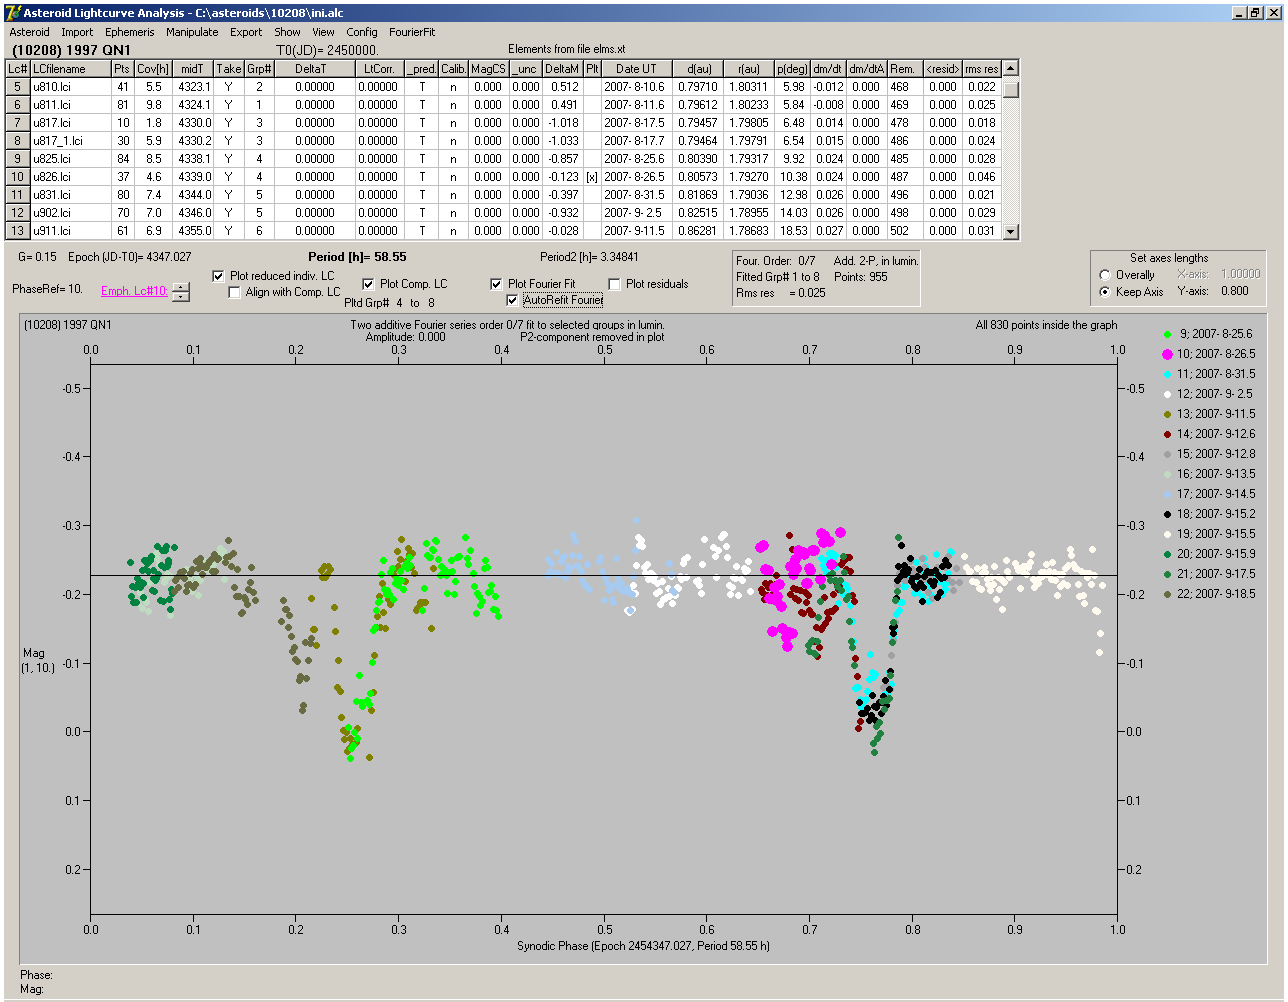Click the DeltaM column header
Image resolution: width=1288 pixels, height=1002 pixels.
coord(562,69)
